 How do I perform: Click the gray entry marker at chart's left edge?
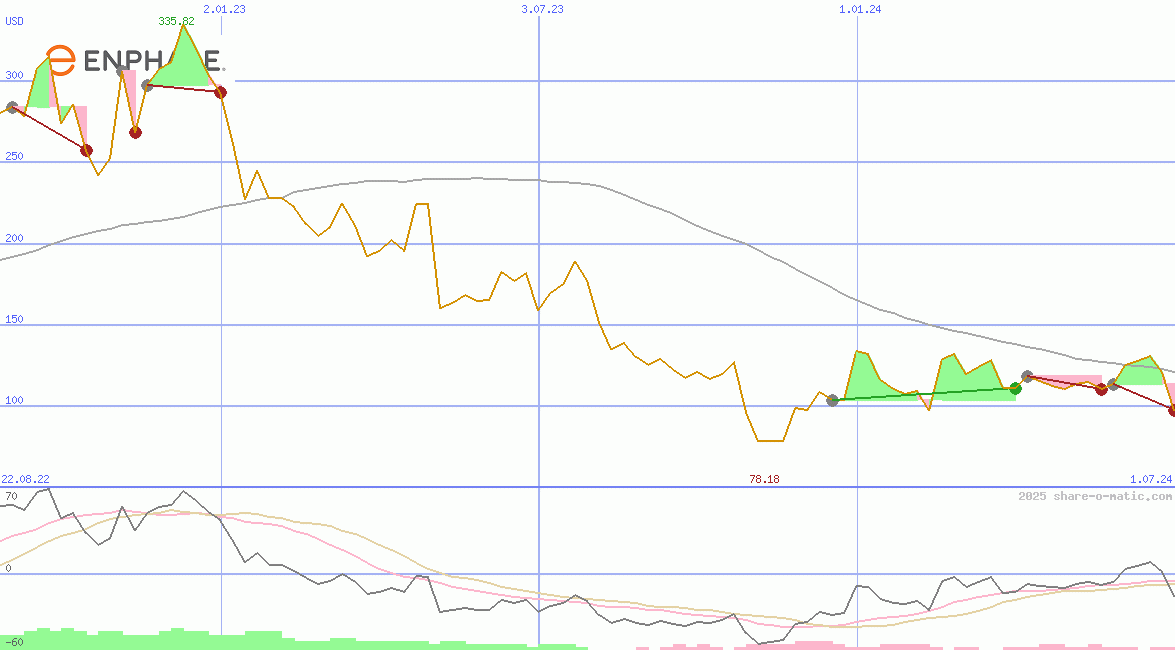point(12,108)
